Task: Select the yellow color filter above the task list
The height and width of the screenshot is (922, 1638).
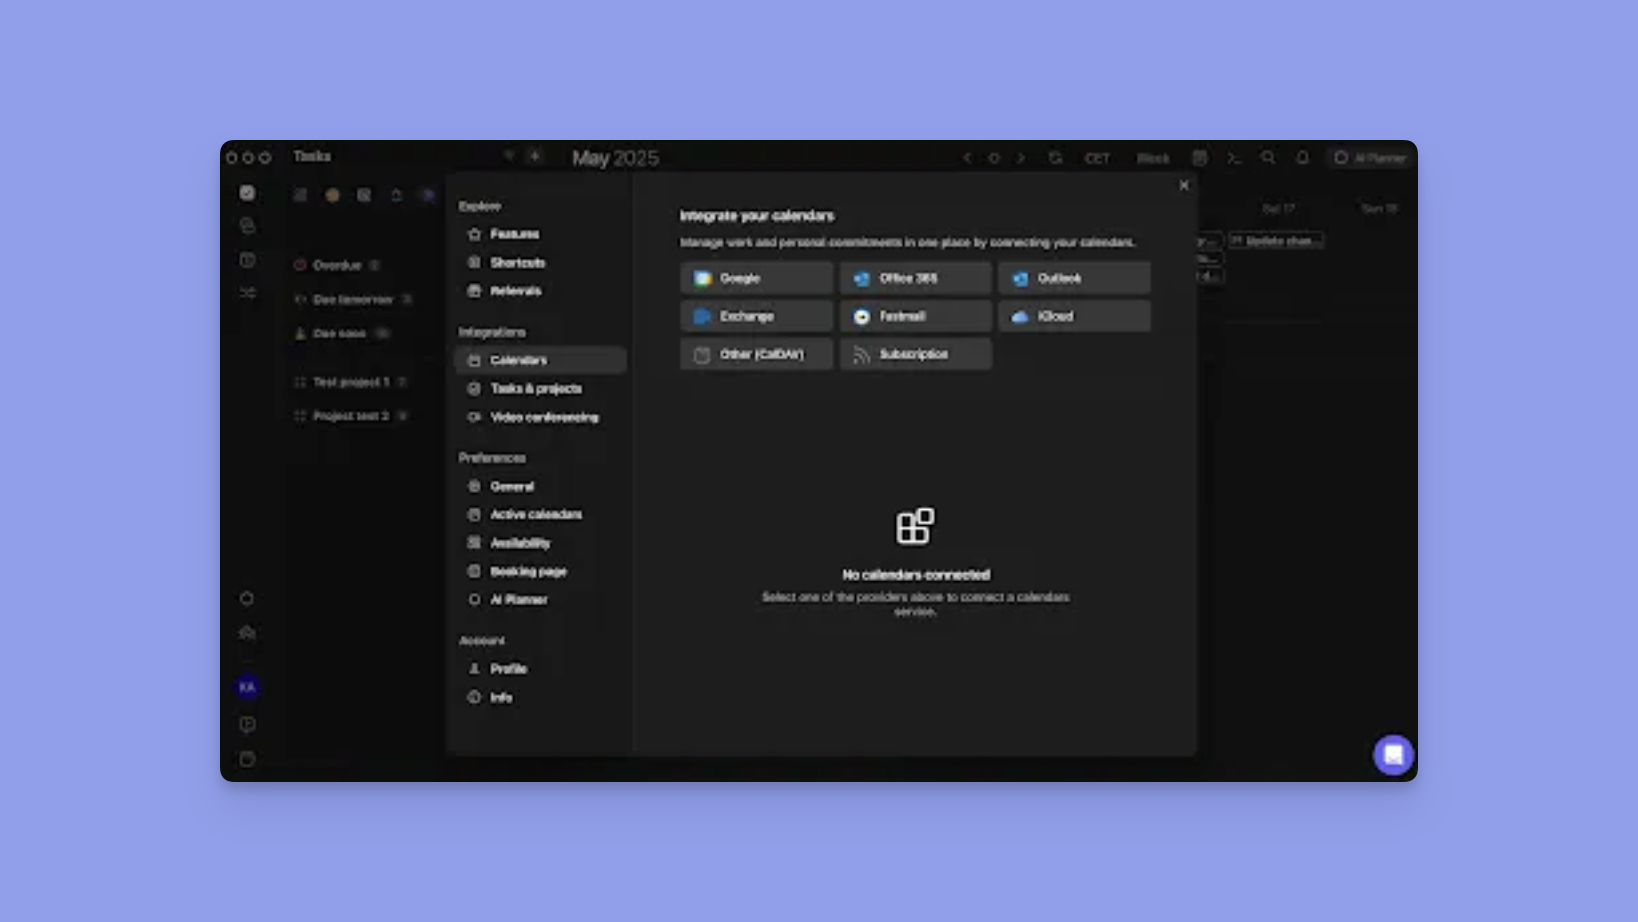Action: click(x=333, y=194)
